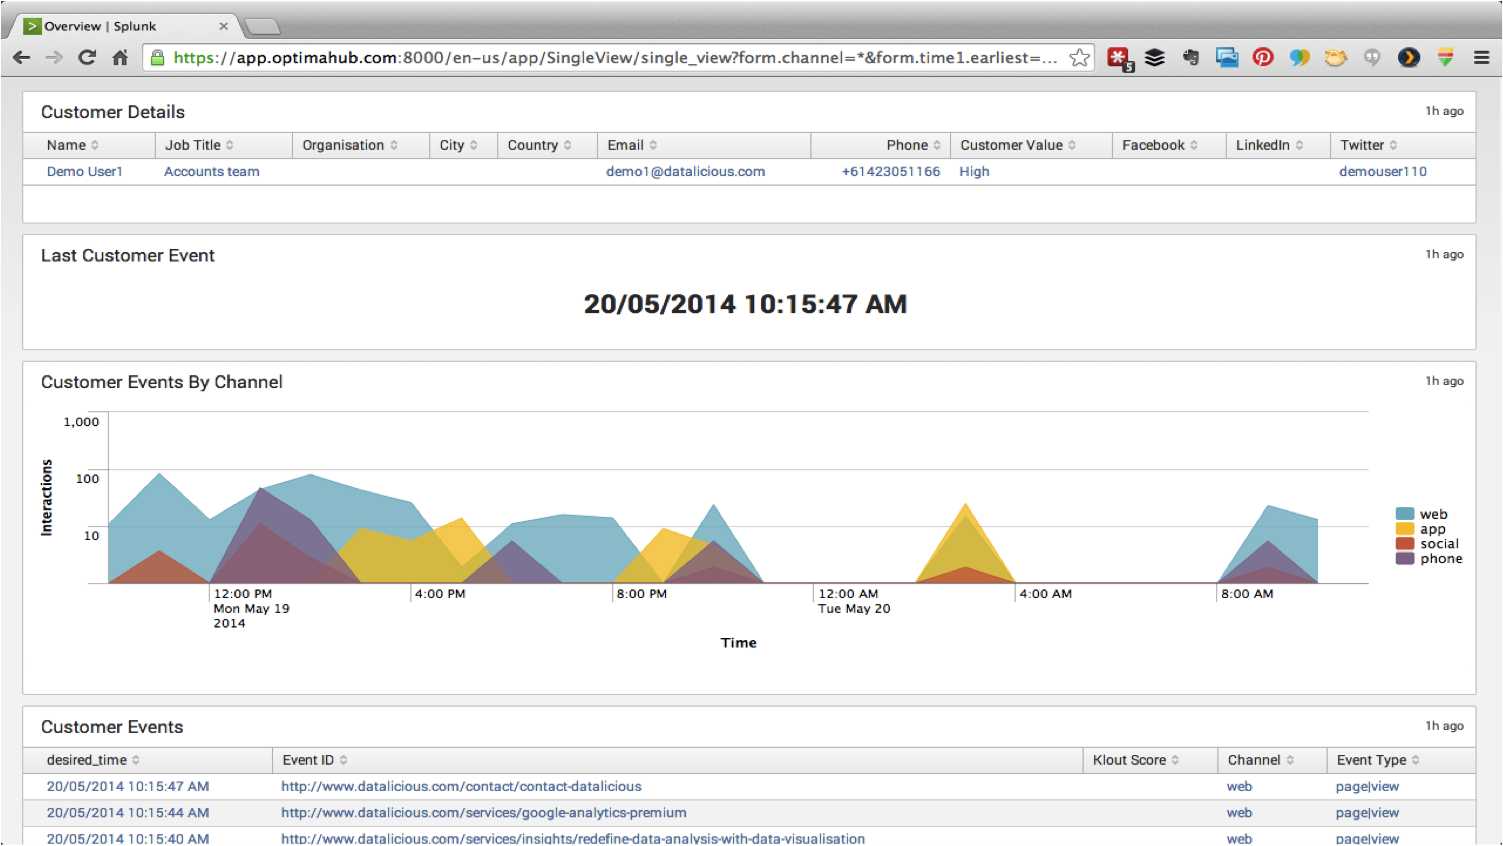This screenshot has height=846, width=1503.
Task: Click page|view in google-analytics-premium row
Action: coord(1367,813)
